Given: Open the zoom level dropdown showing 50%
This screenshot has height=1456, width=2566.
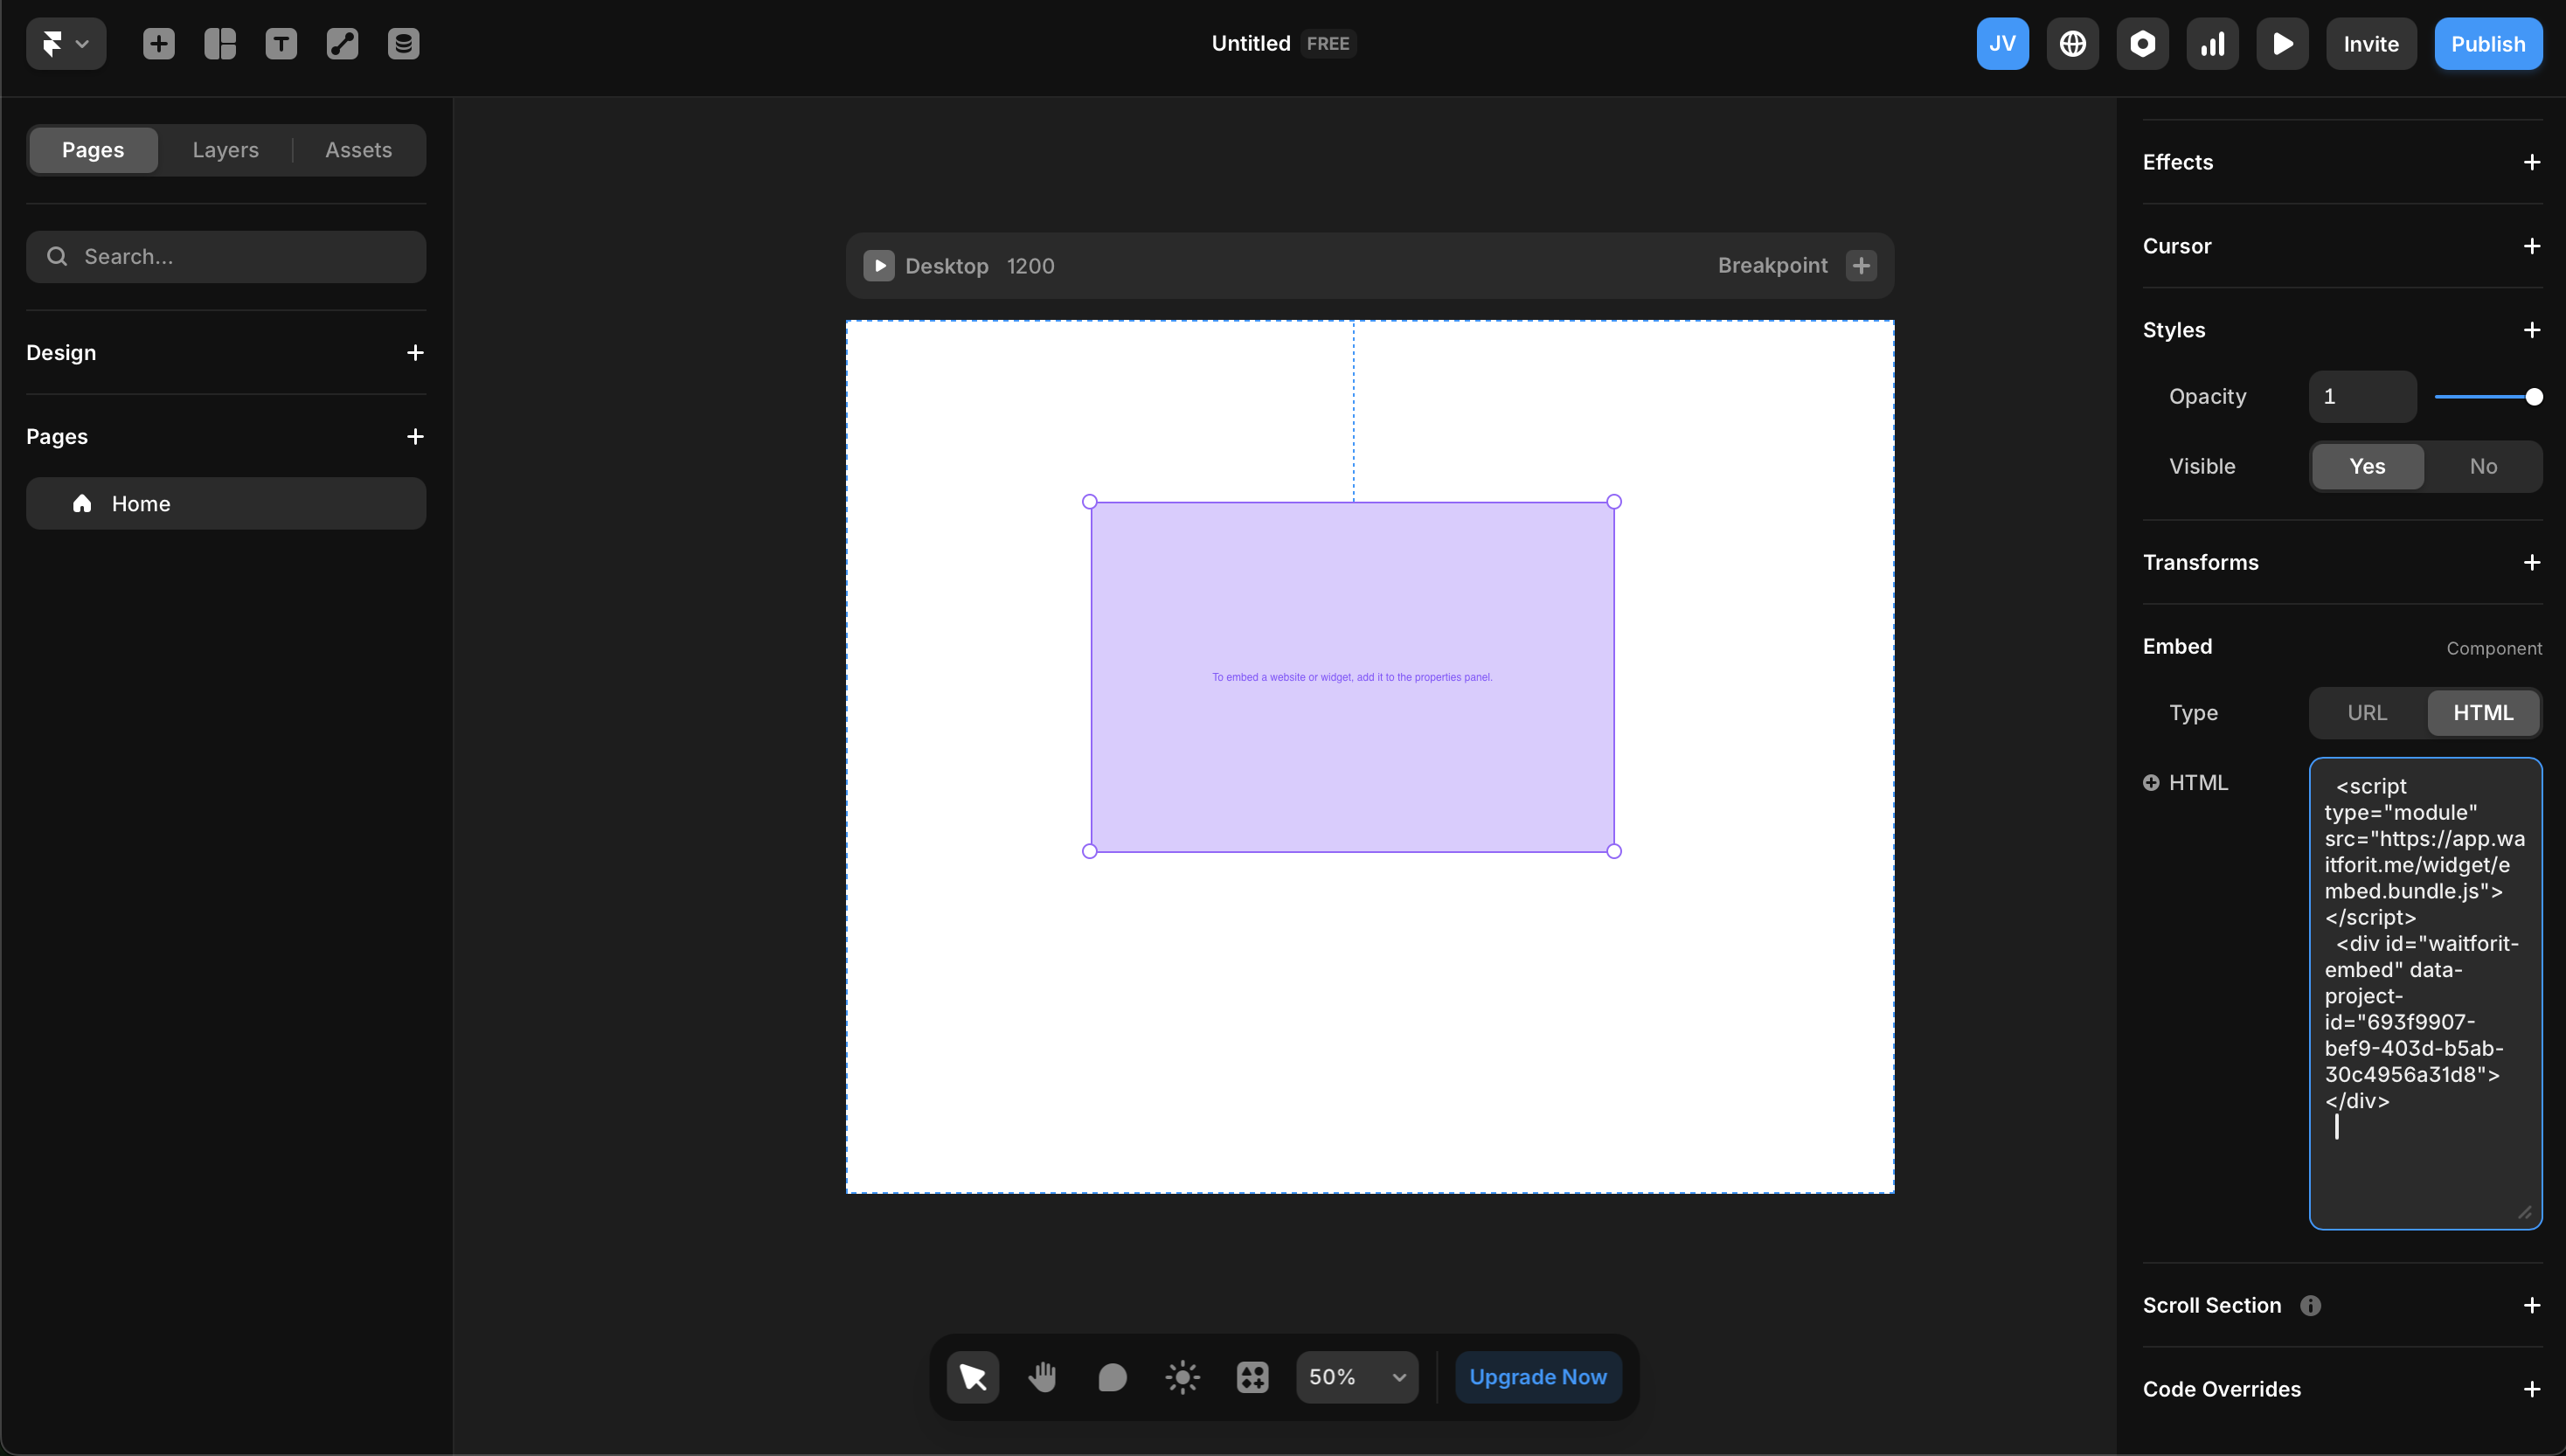Looking at the screenshot, I should pos(1356,1377).
